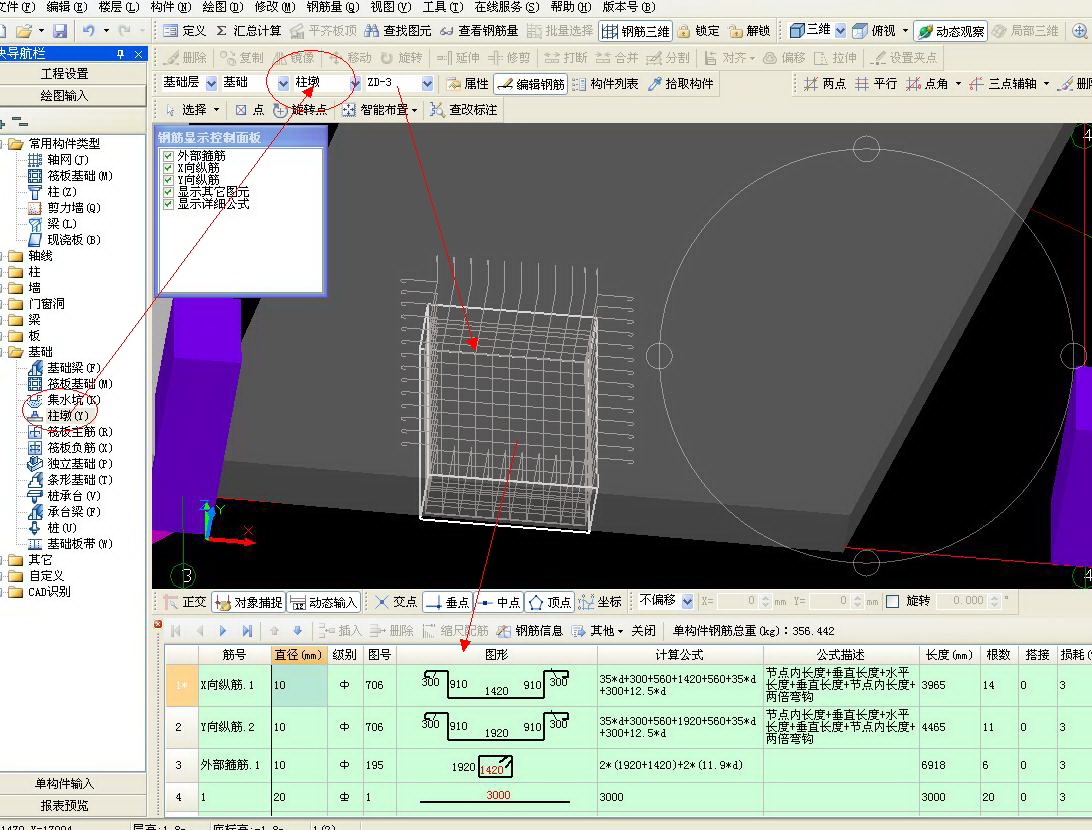Open the ZD-3 component name dropdown

(x=428, y=84)
